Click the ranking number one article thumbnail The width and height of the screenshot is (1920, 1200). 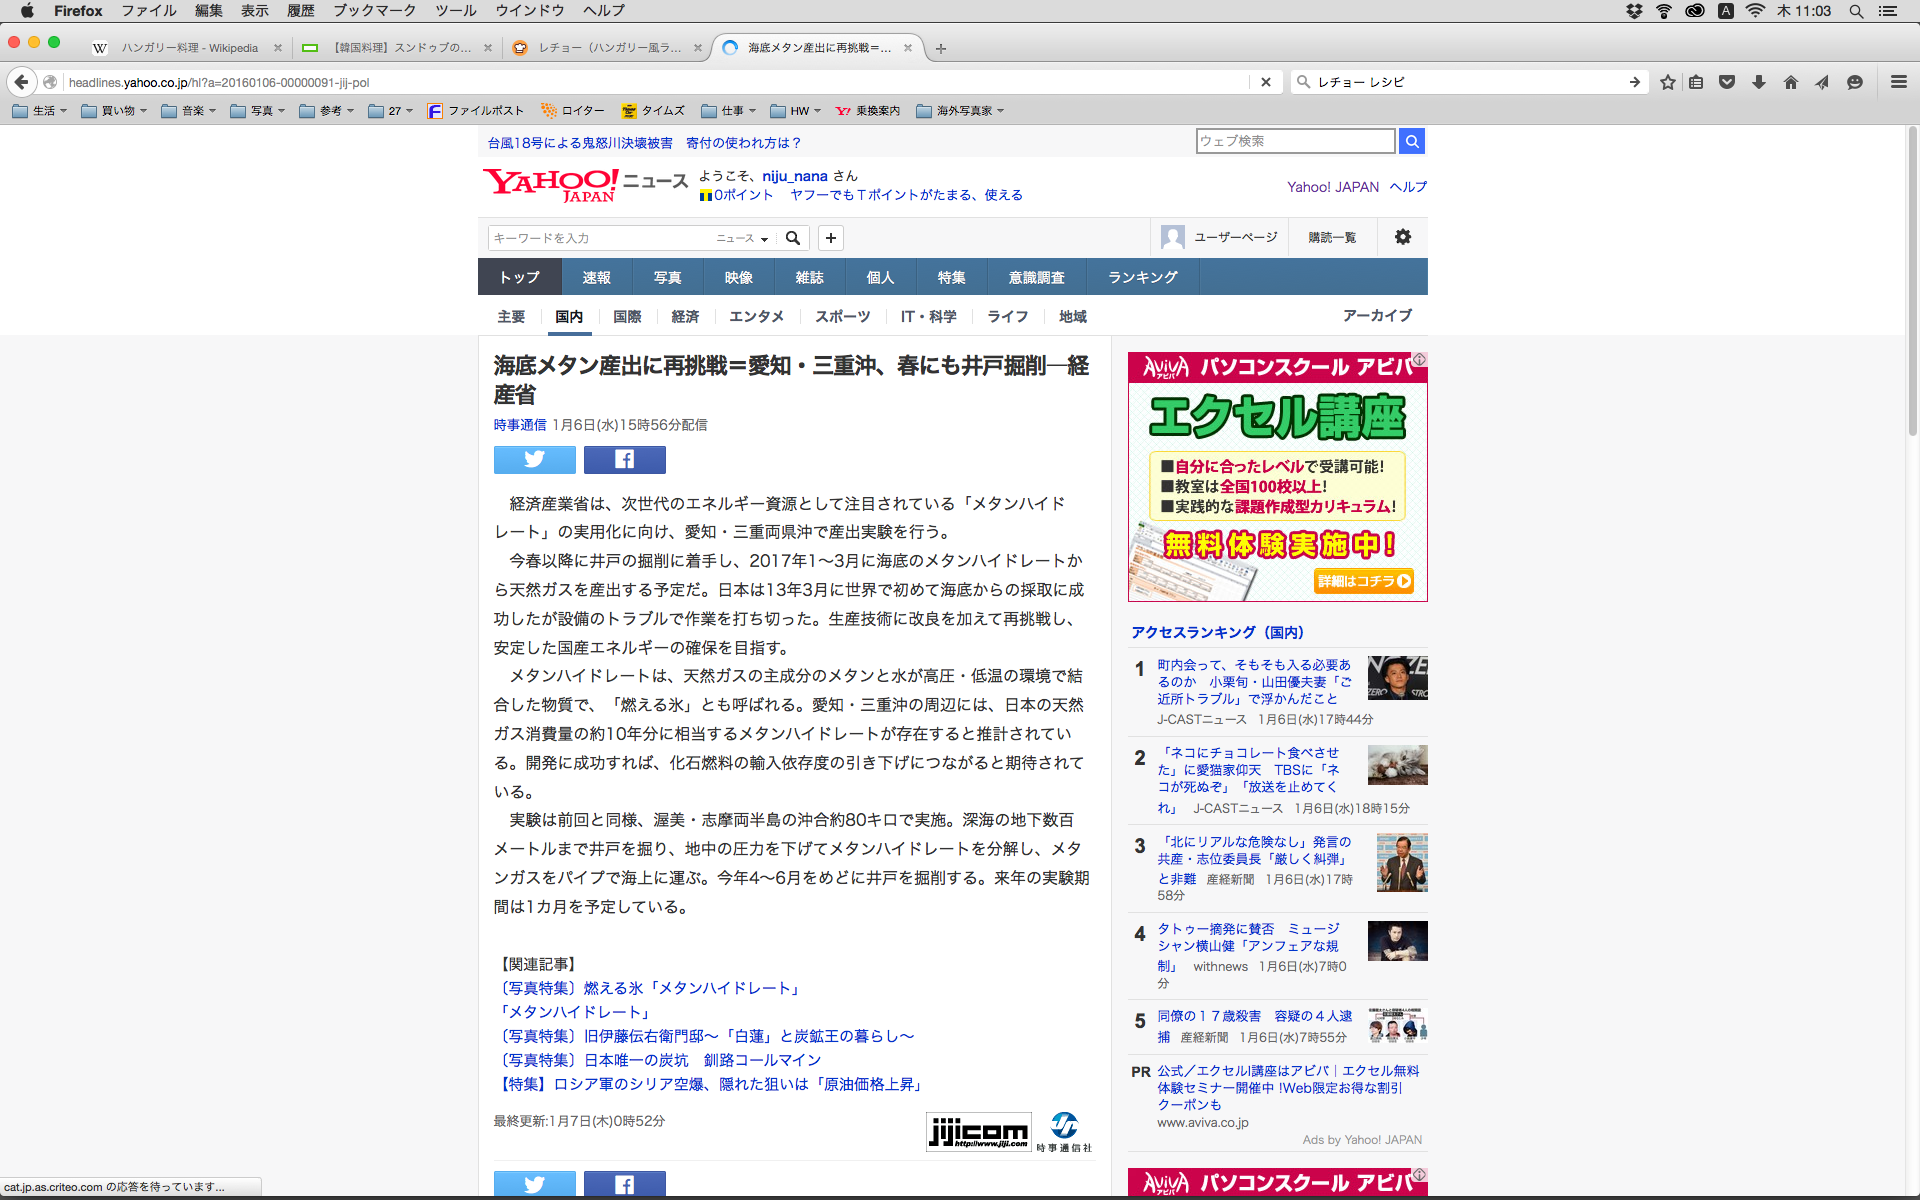point(1397,678)
